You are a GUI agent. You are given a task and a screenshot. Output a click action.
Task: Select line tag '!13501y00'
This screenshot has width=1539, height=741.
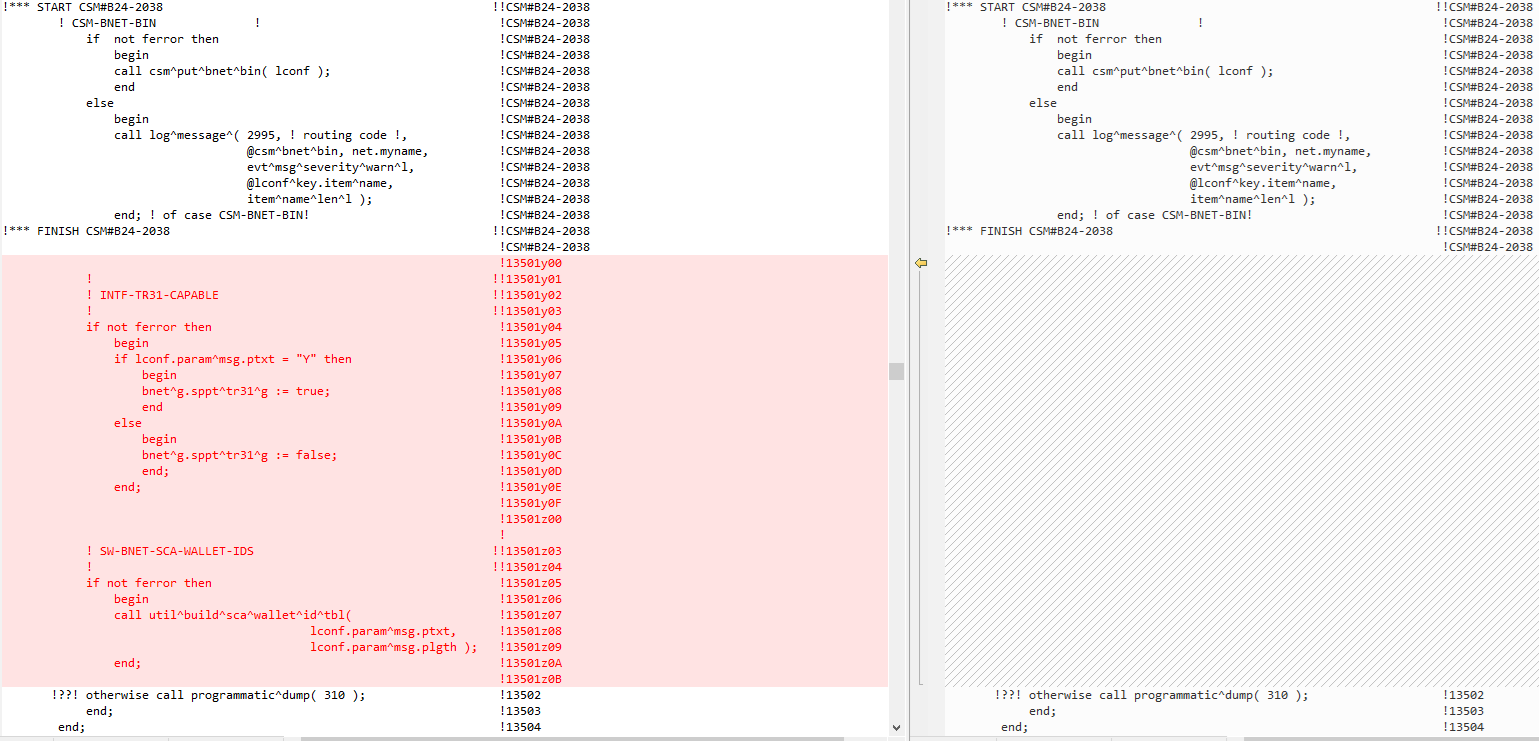click(530, 263)
